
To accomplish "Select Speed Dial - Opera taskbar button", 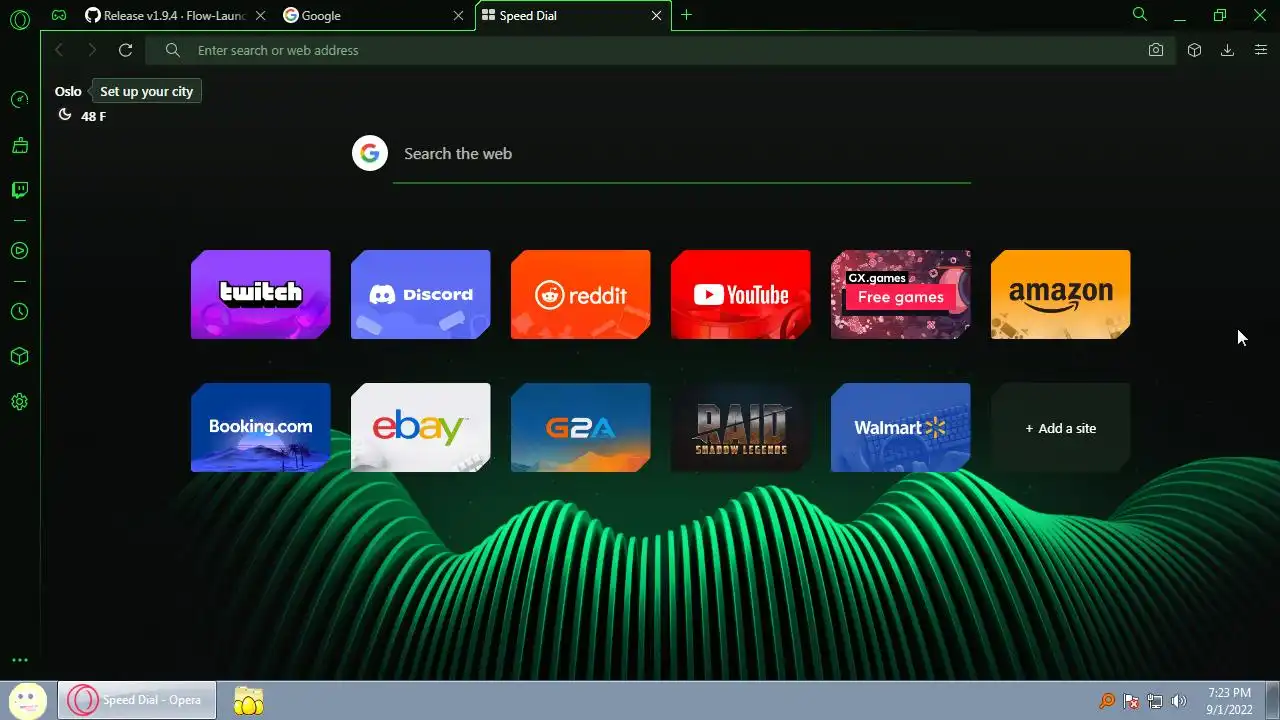I will pyautogui.click(x=137, y=700).
